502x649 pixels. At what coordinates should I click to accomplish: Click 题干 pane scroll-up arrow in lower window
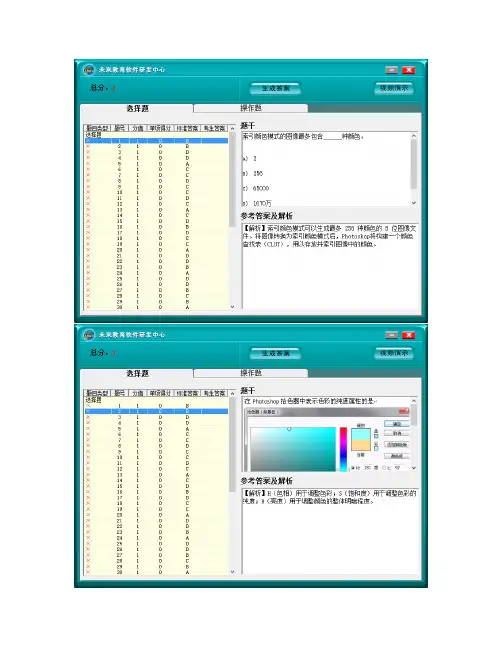(414, 401)
